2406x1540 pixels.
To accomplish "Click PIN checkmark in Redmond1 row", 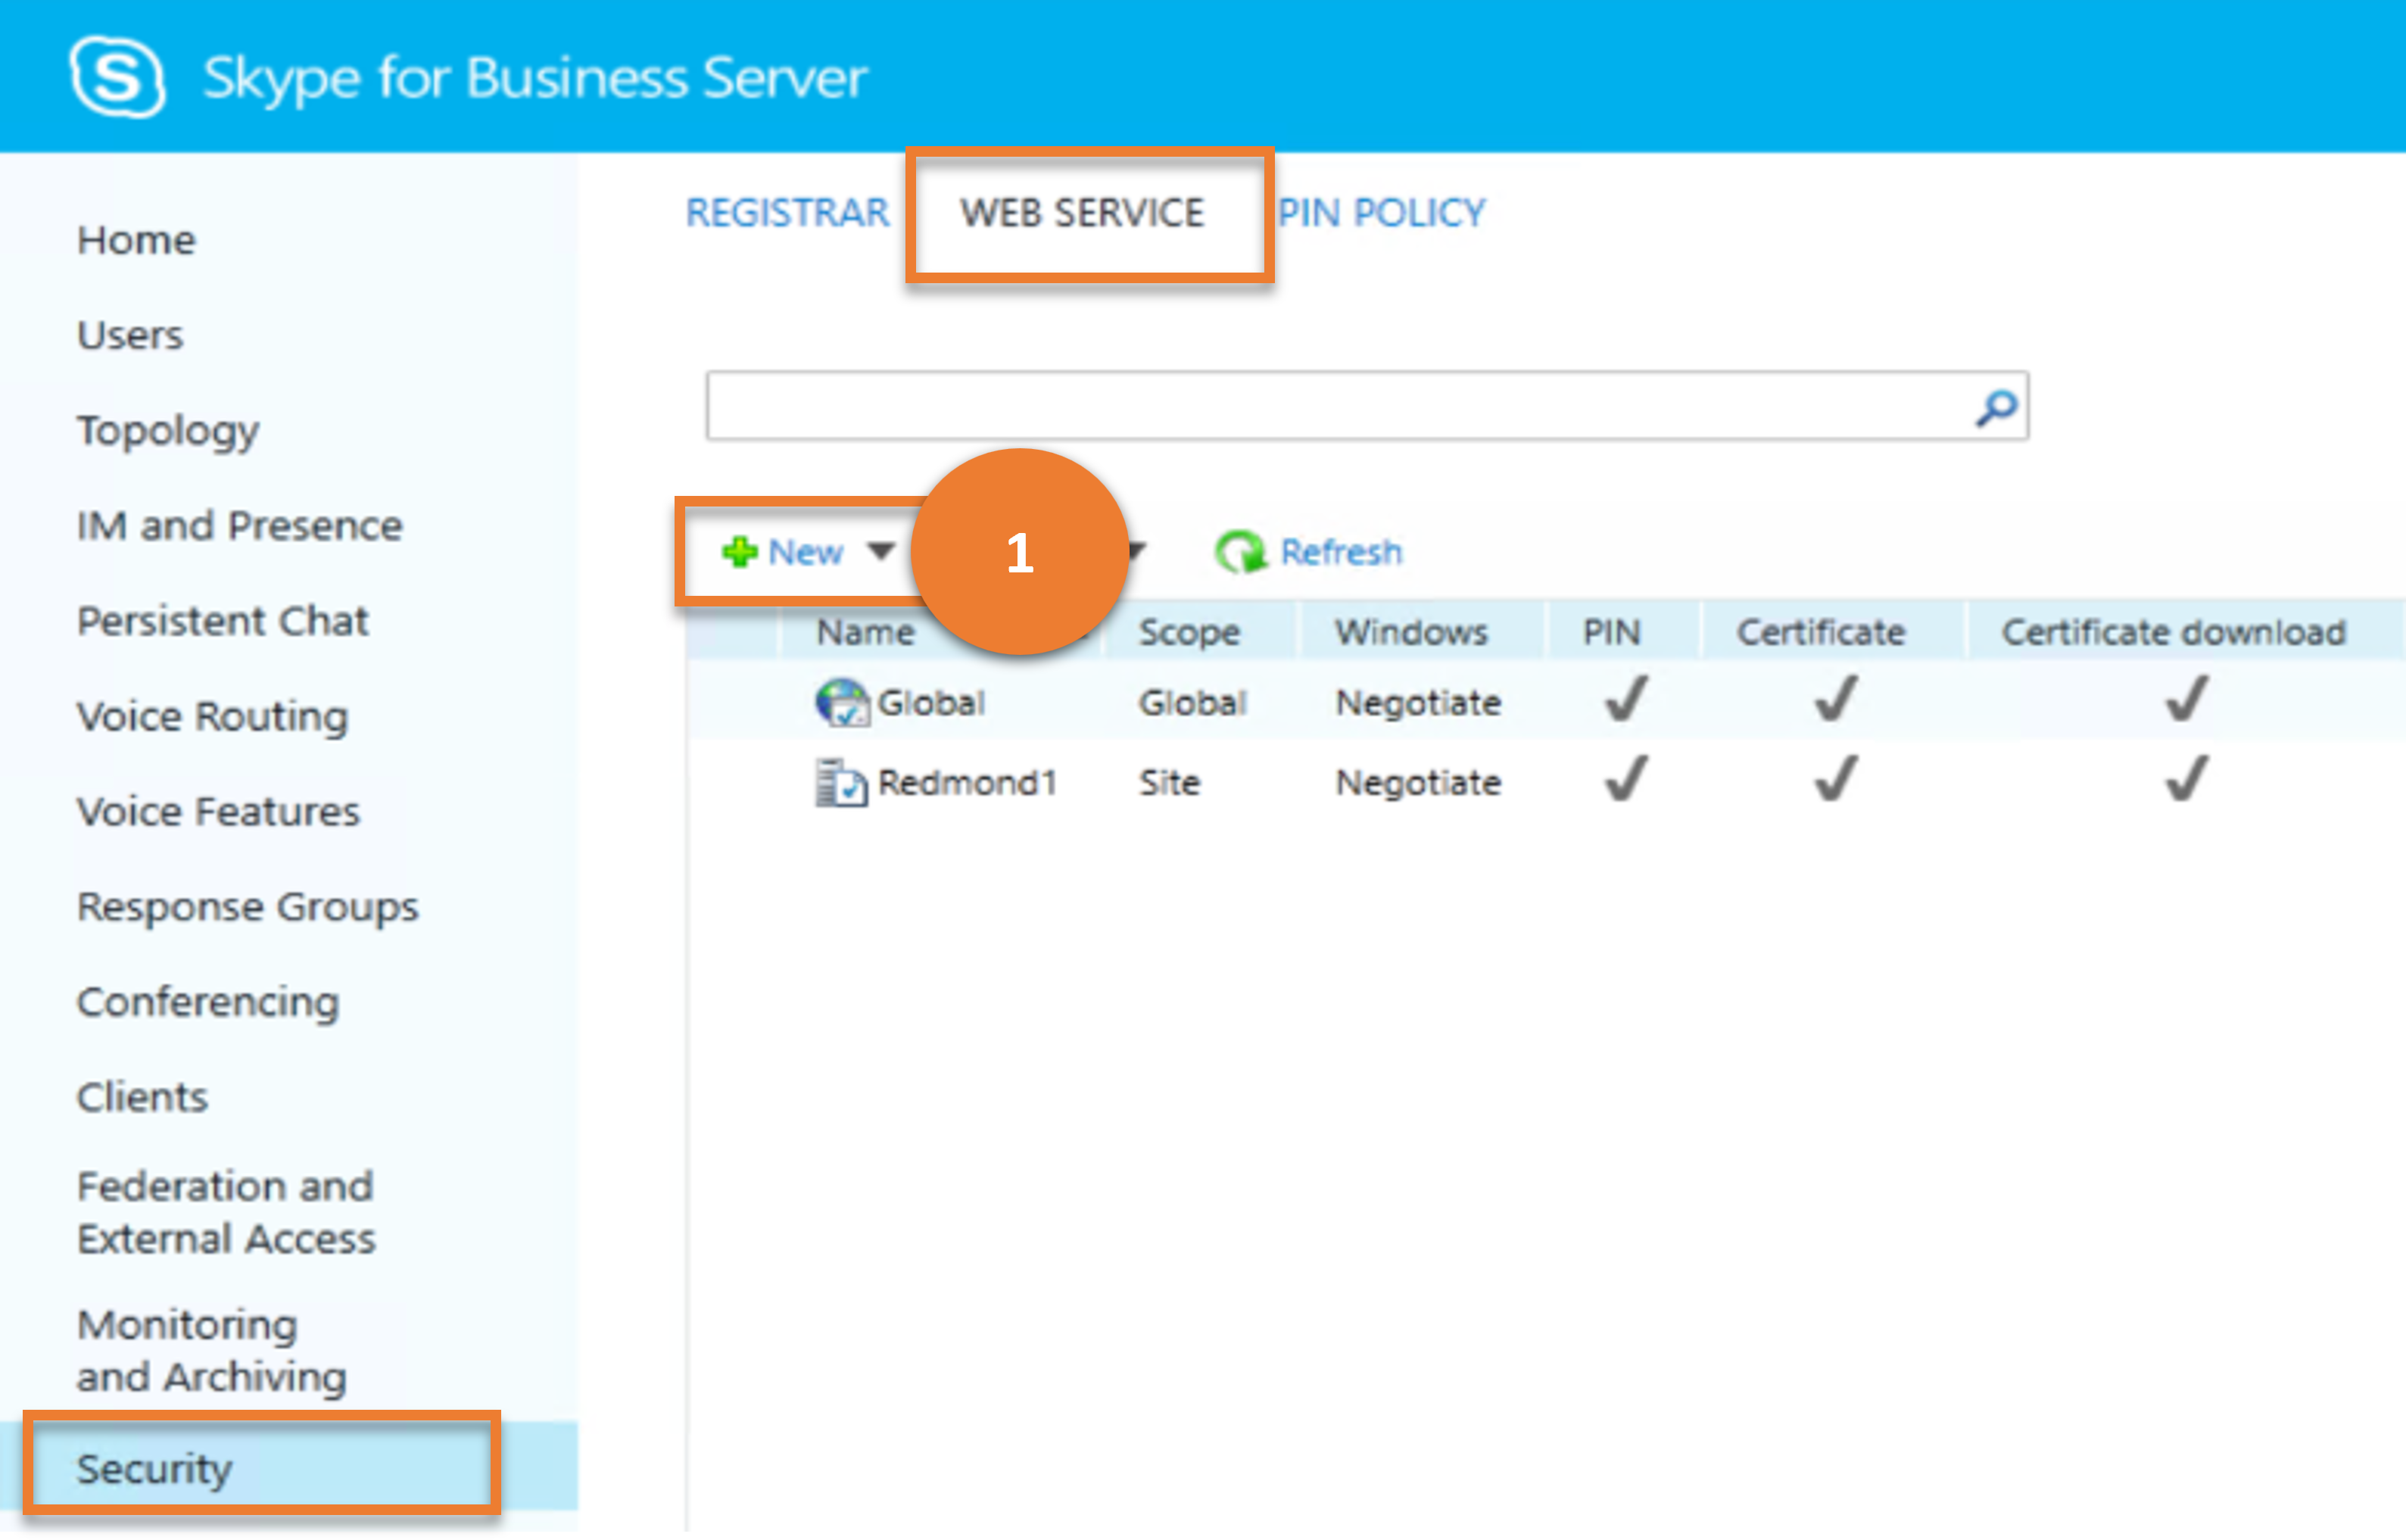I will tap(1626, 779).
